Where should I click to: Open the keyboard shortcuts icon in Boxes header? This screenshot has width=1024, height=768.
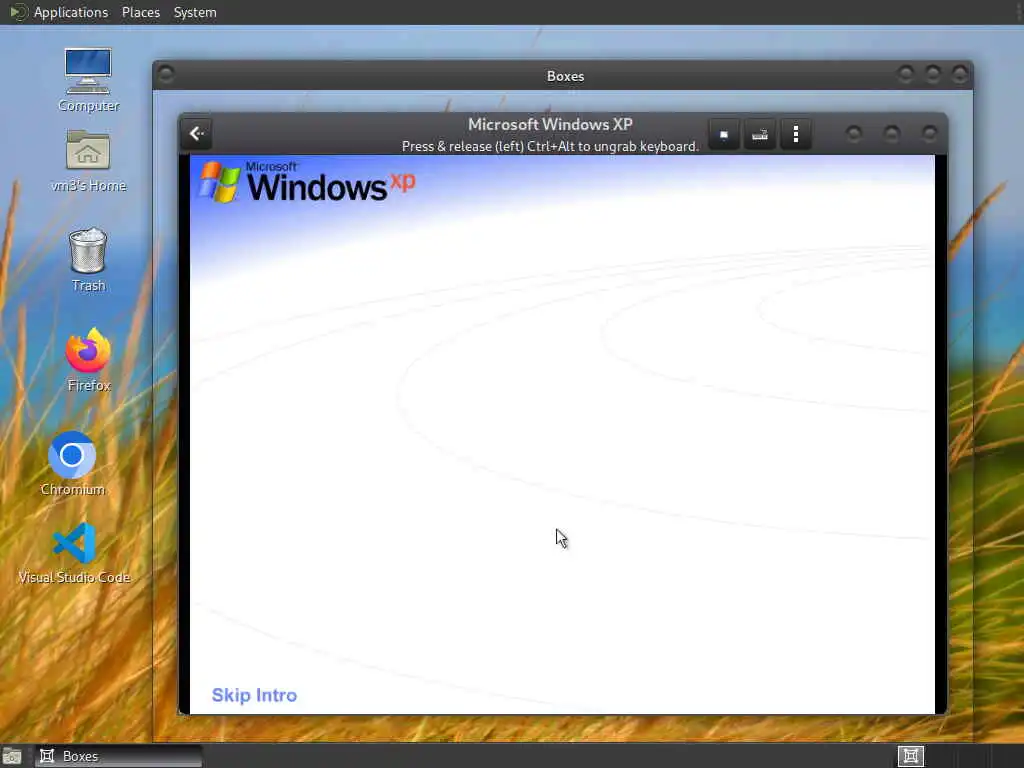tap(760, 135)
